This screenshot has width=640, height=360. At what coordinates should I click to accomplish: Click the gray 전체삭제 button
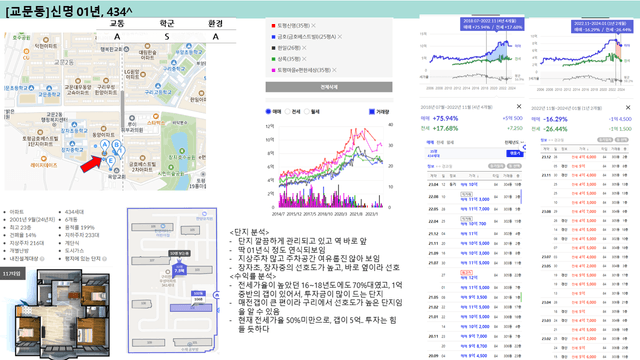tap(329, 87)
